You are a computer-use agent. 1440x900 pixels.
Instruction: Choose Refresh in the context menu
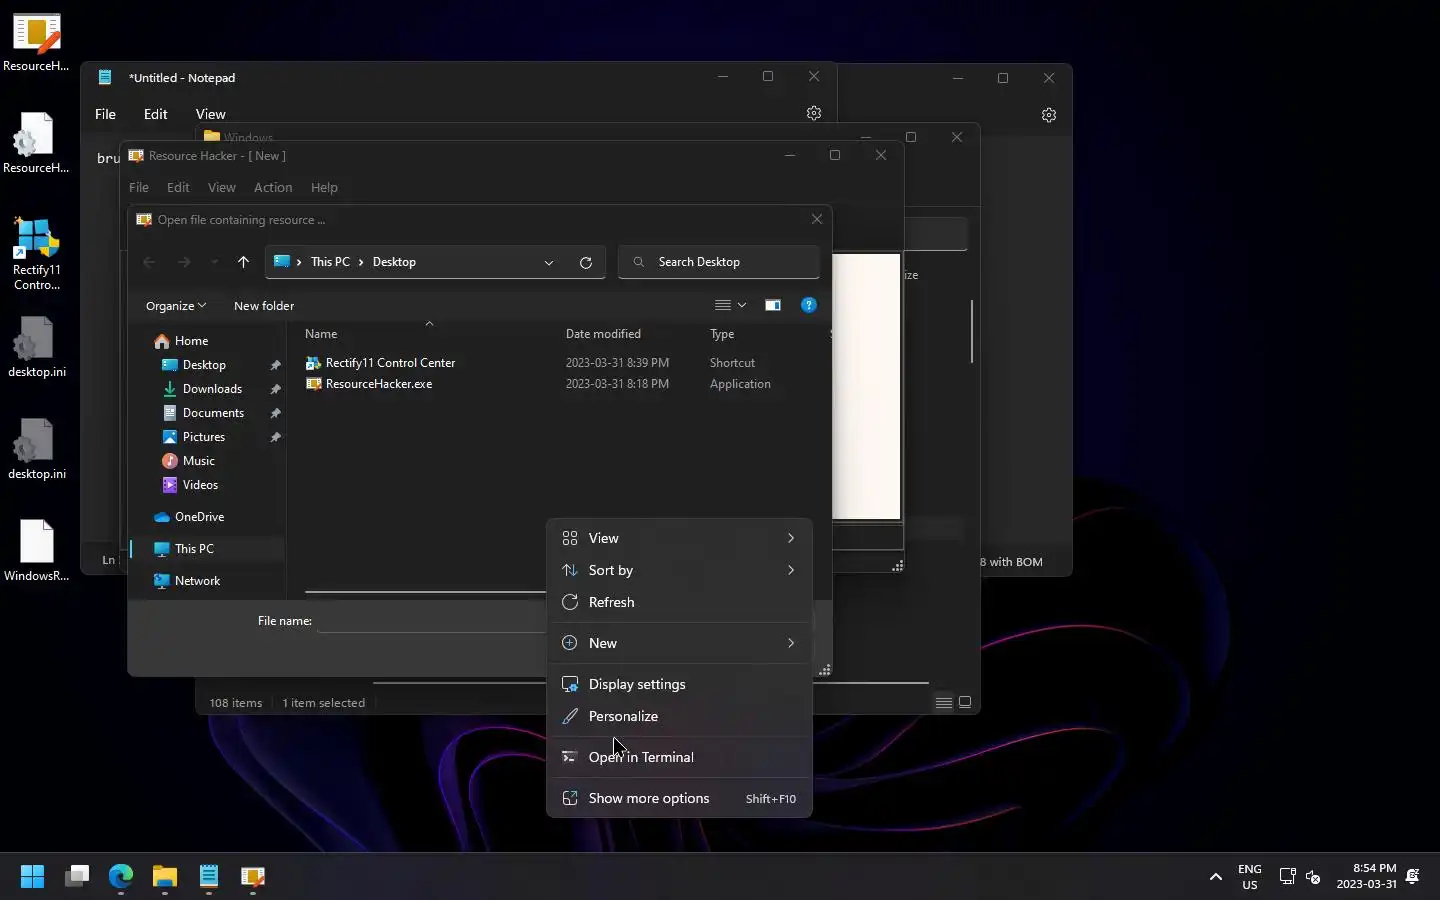679,602
